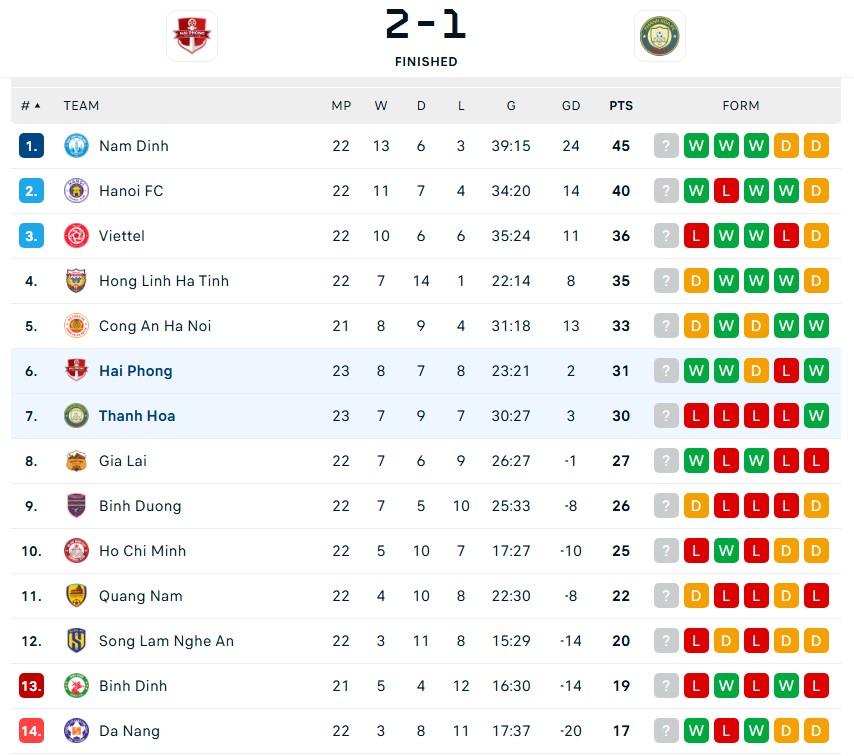Sort standings by the PTS column

[621, 106]
